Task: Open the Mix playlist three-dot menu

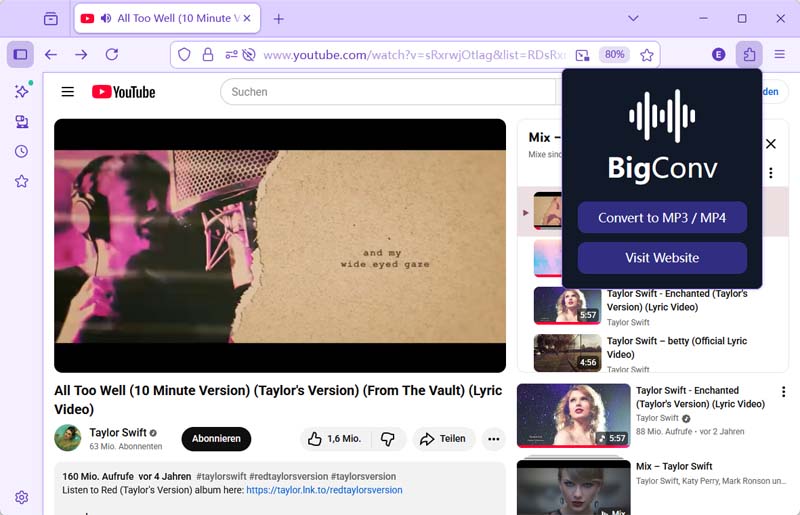Action: point(771,173)
